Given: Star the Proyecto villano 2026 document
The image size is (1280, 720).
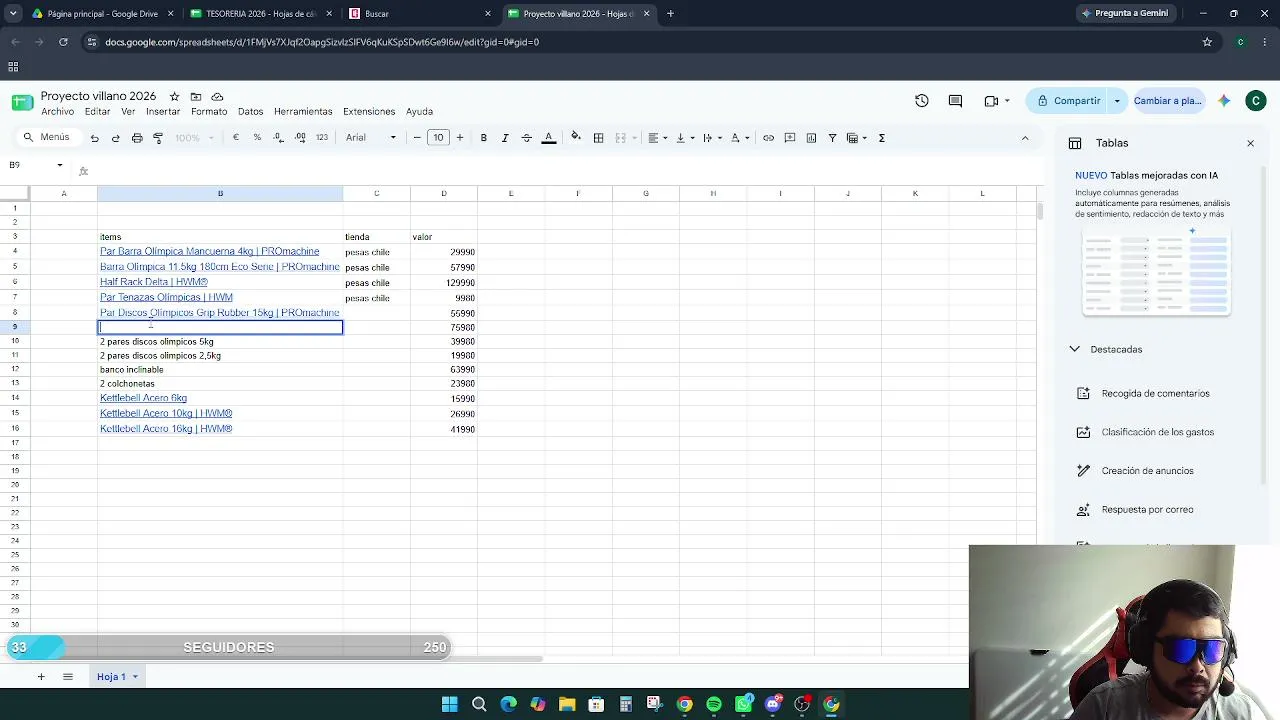Looking at the screenshot, I should pyautogui.click(x=174, y=97).
